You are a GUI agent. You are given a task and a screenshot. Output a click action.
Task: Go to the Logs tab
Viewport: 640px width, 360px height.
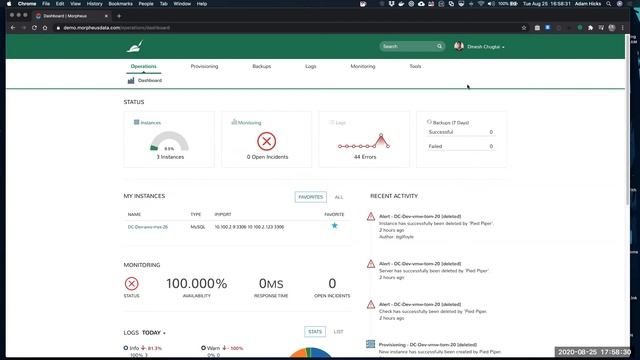[311, 66]
